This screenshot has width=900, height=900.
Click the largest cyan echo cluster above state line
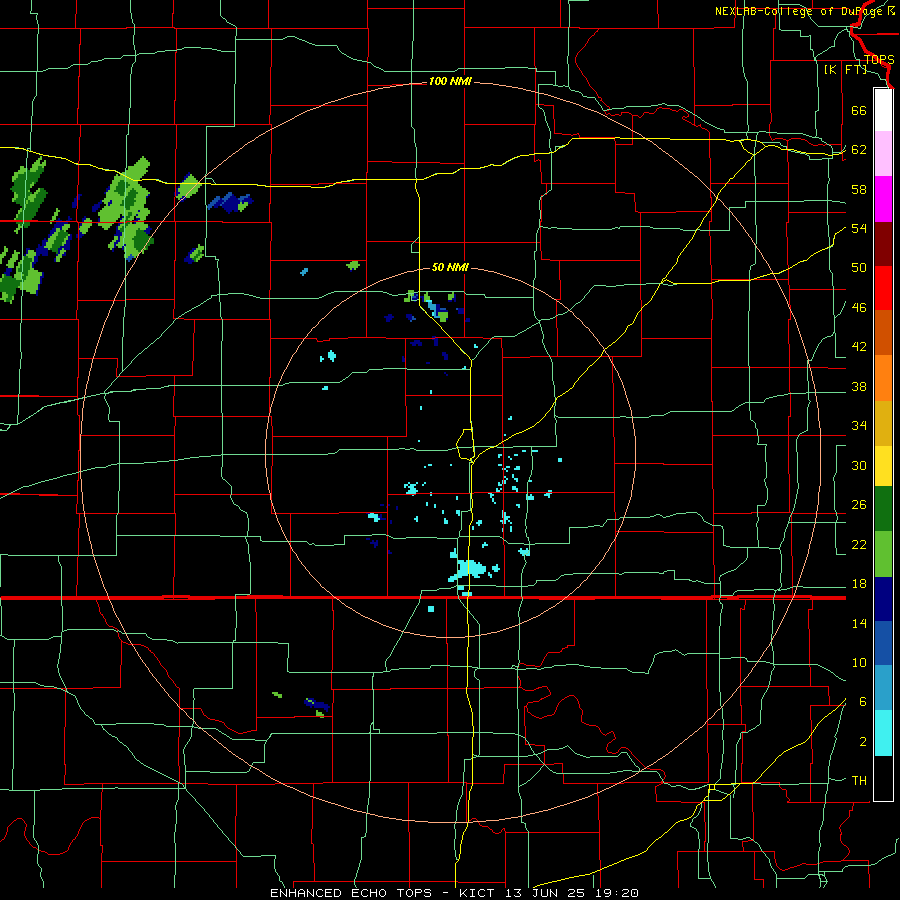pos(470,568)
